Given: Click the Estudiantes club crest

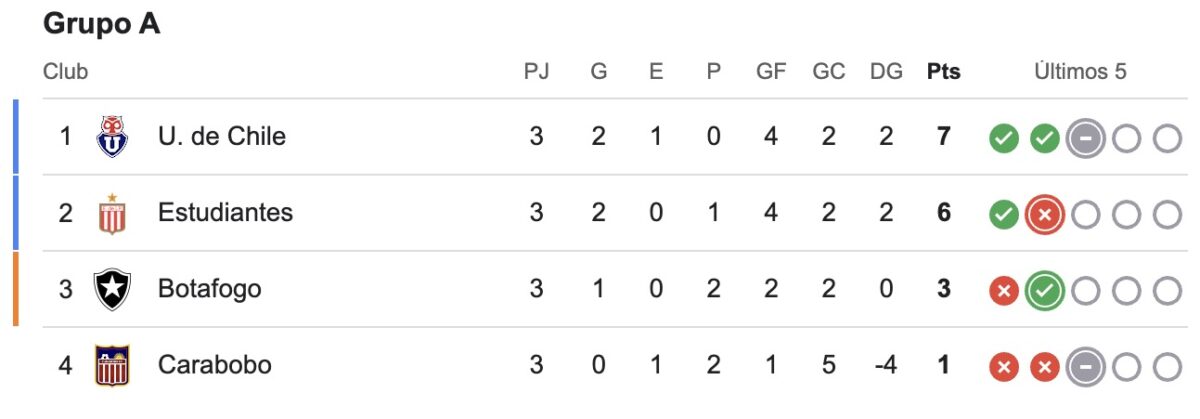Looking at the screenshot, I should pyautogui.click(x=112, y=213).
